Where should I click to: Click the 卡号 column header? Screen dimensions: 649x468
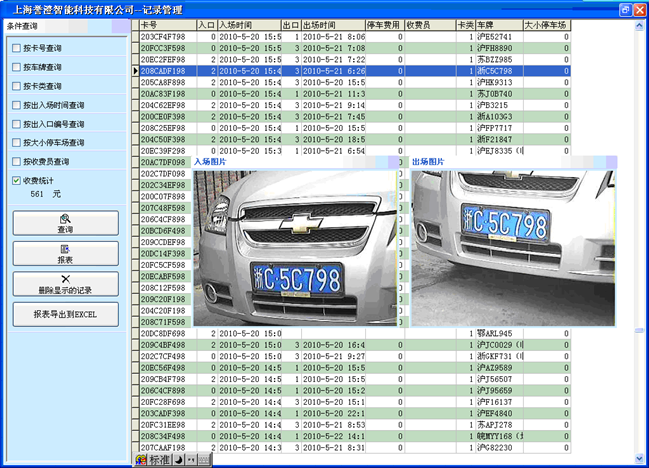tap(166, 23)
